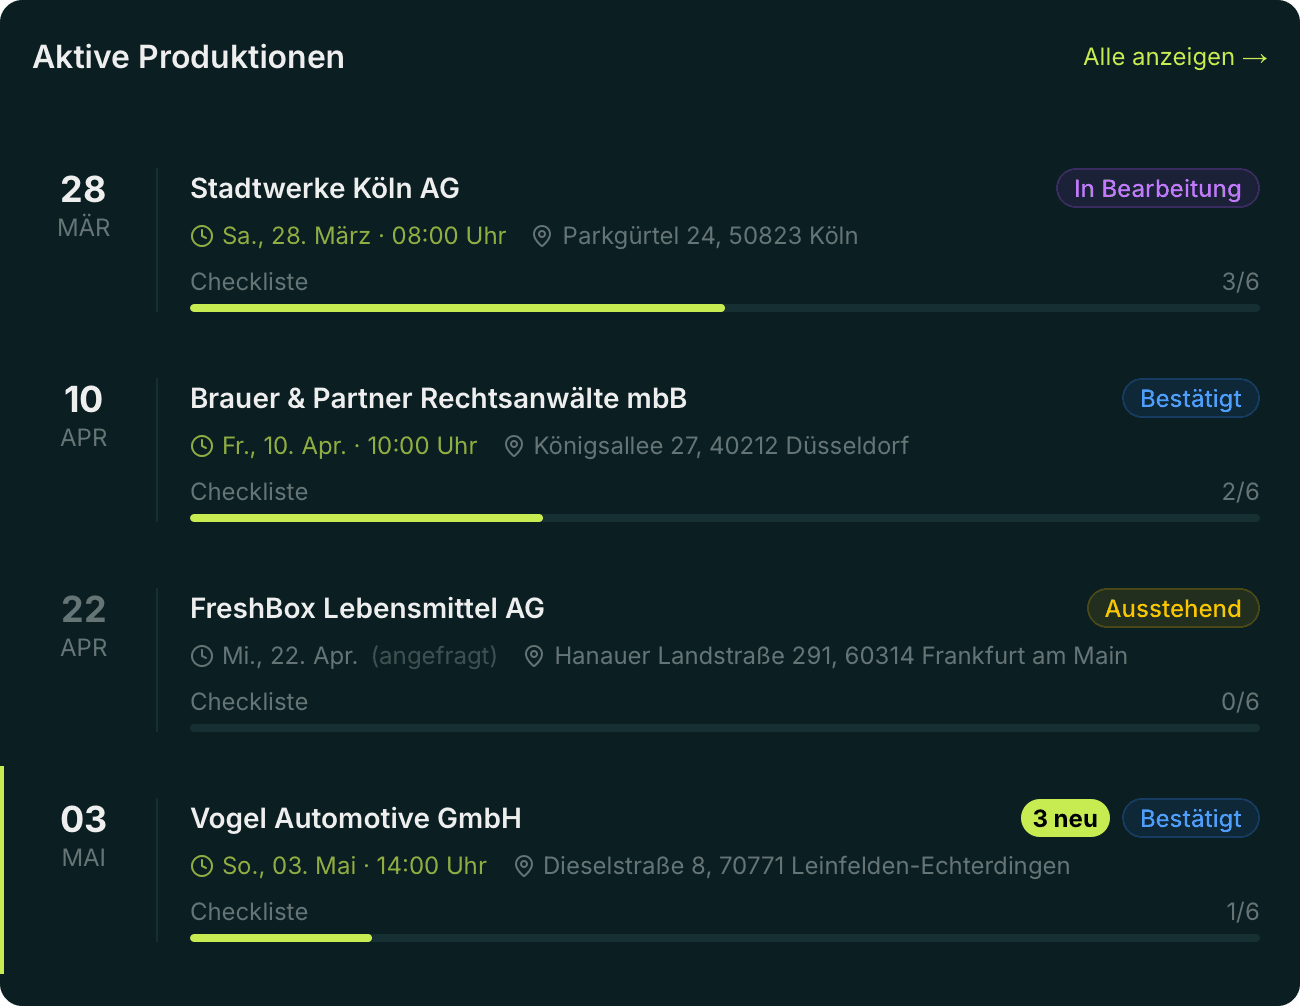This screenshot has height=1006, width=1300.
Task: Click Bestätigt badge on Vogel Automotive
Action: (1190, 819)
